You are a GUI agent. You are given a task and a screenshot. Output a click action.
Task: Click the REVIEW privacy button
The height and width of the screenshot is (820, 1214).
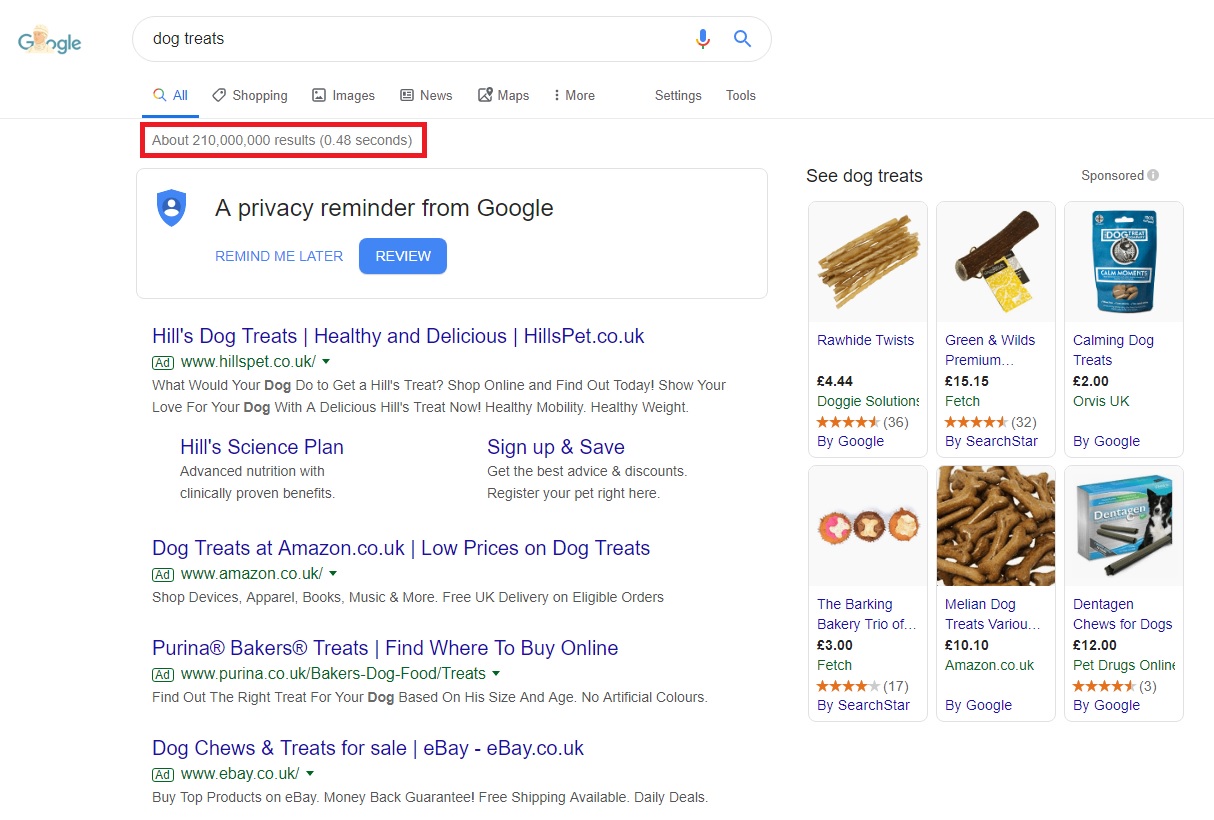pos(403,256)
